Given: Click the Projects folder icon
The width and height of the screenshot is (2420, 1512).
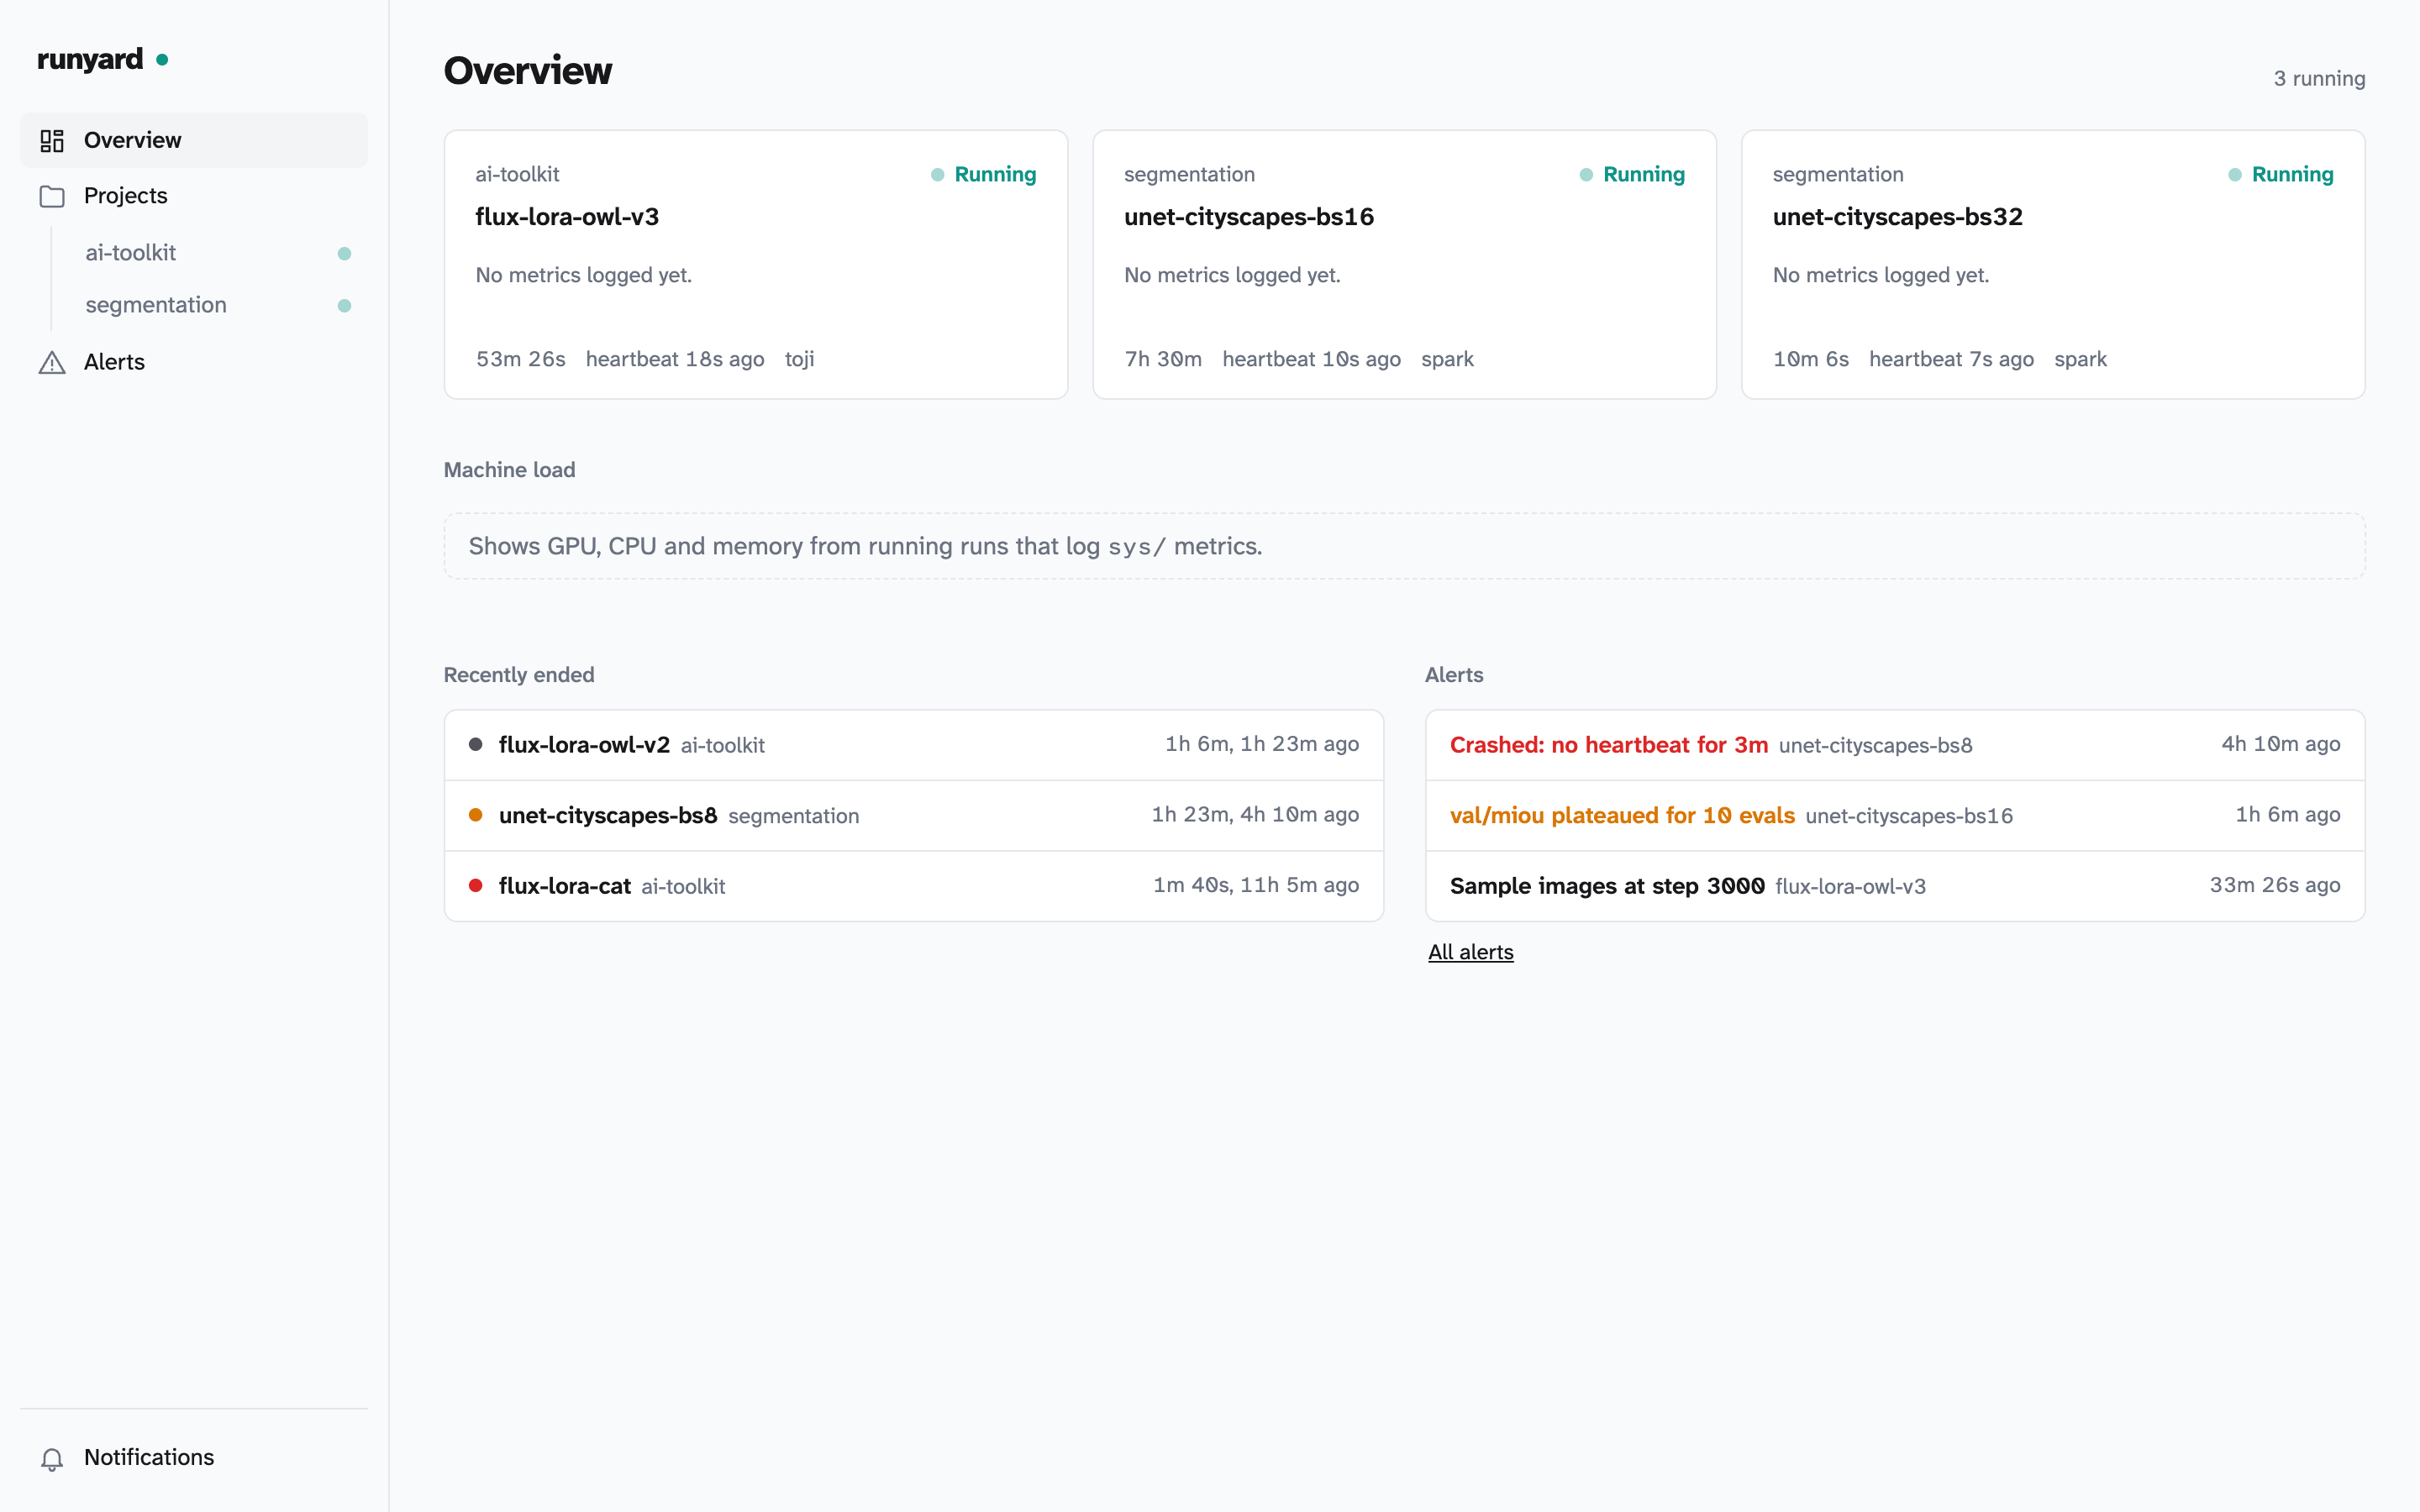Looking at the screenshot, I should [x=52, y=196].
